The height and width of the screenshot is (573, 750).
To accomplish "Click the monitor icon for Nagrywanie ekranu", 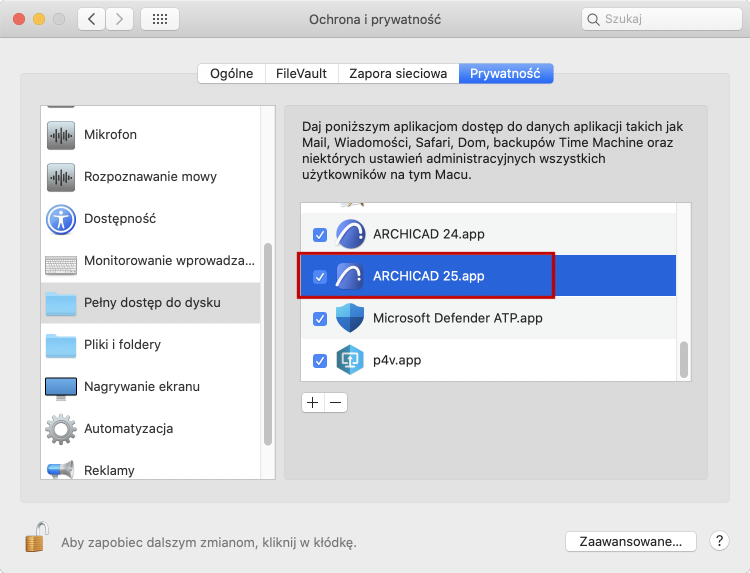I will [61, 389].
